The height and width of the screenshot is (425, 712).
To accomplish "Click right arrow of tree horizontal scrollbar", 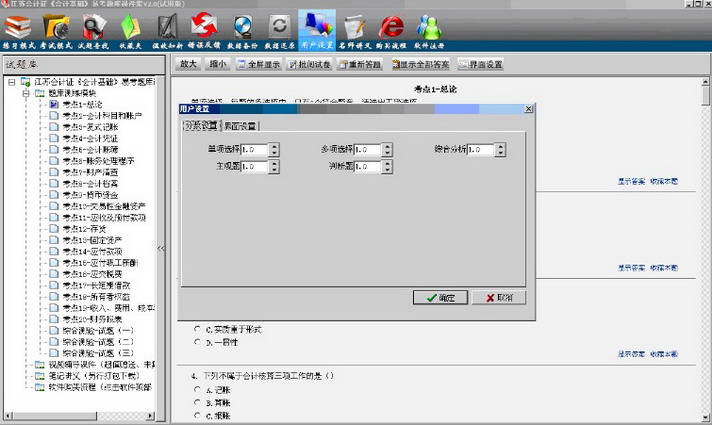I will tap(151, 415).
